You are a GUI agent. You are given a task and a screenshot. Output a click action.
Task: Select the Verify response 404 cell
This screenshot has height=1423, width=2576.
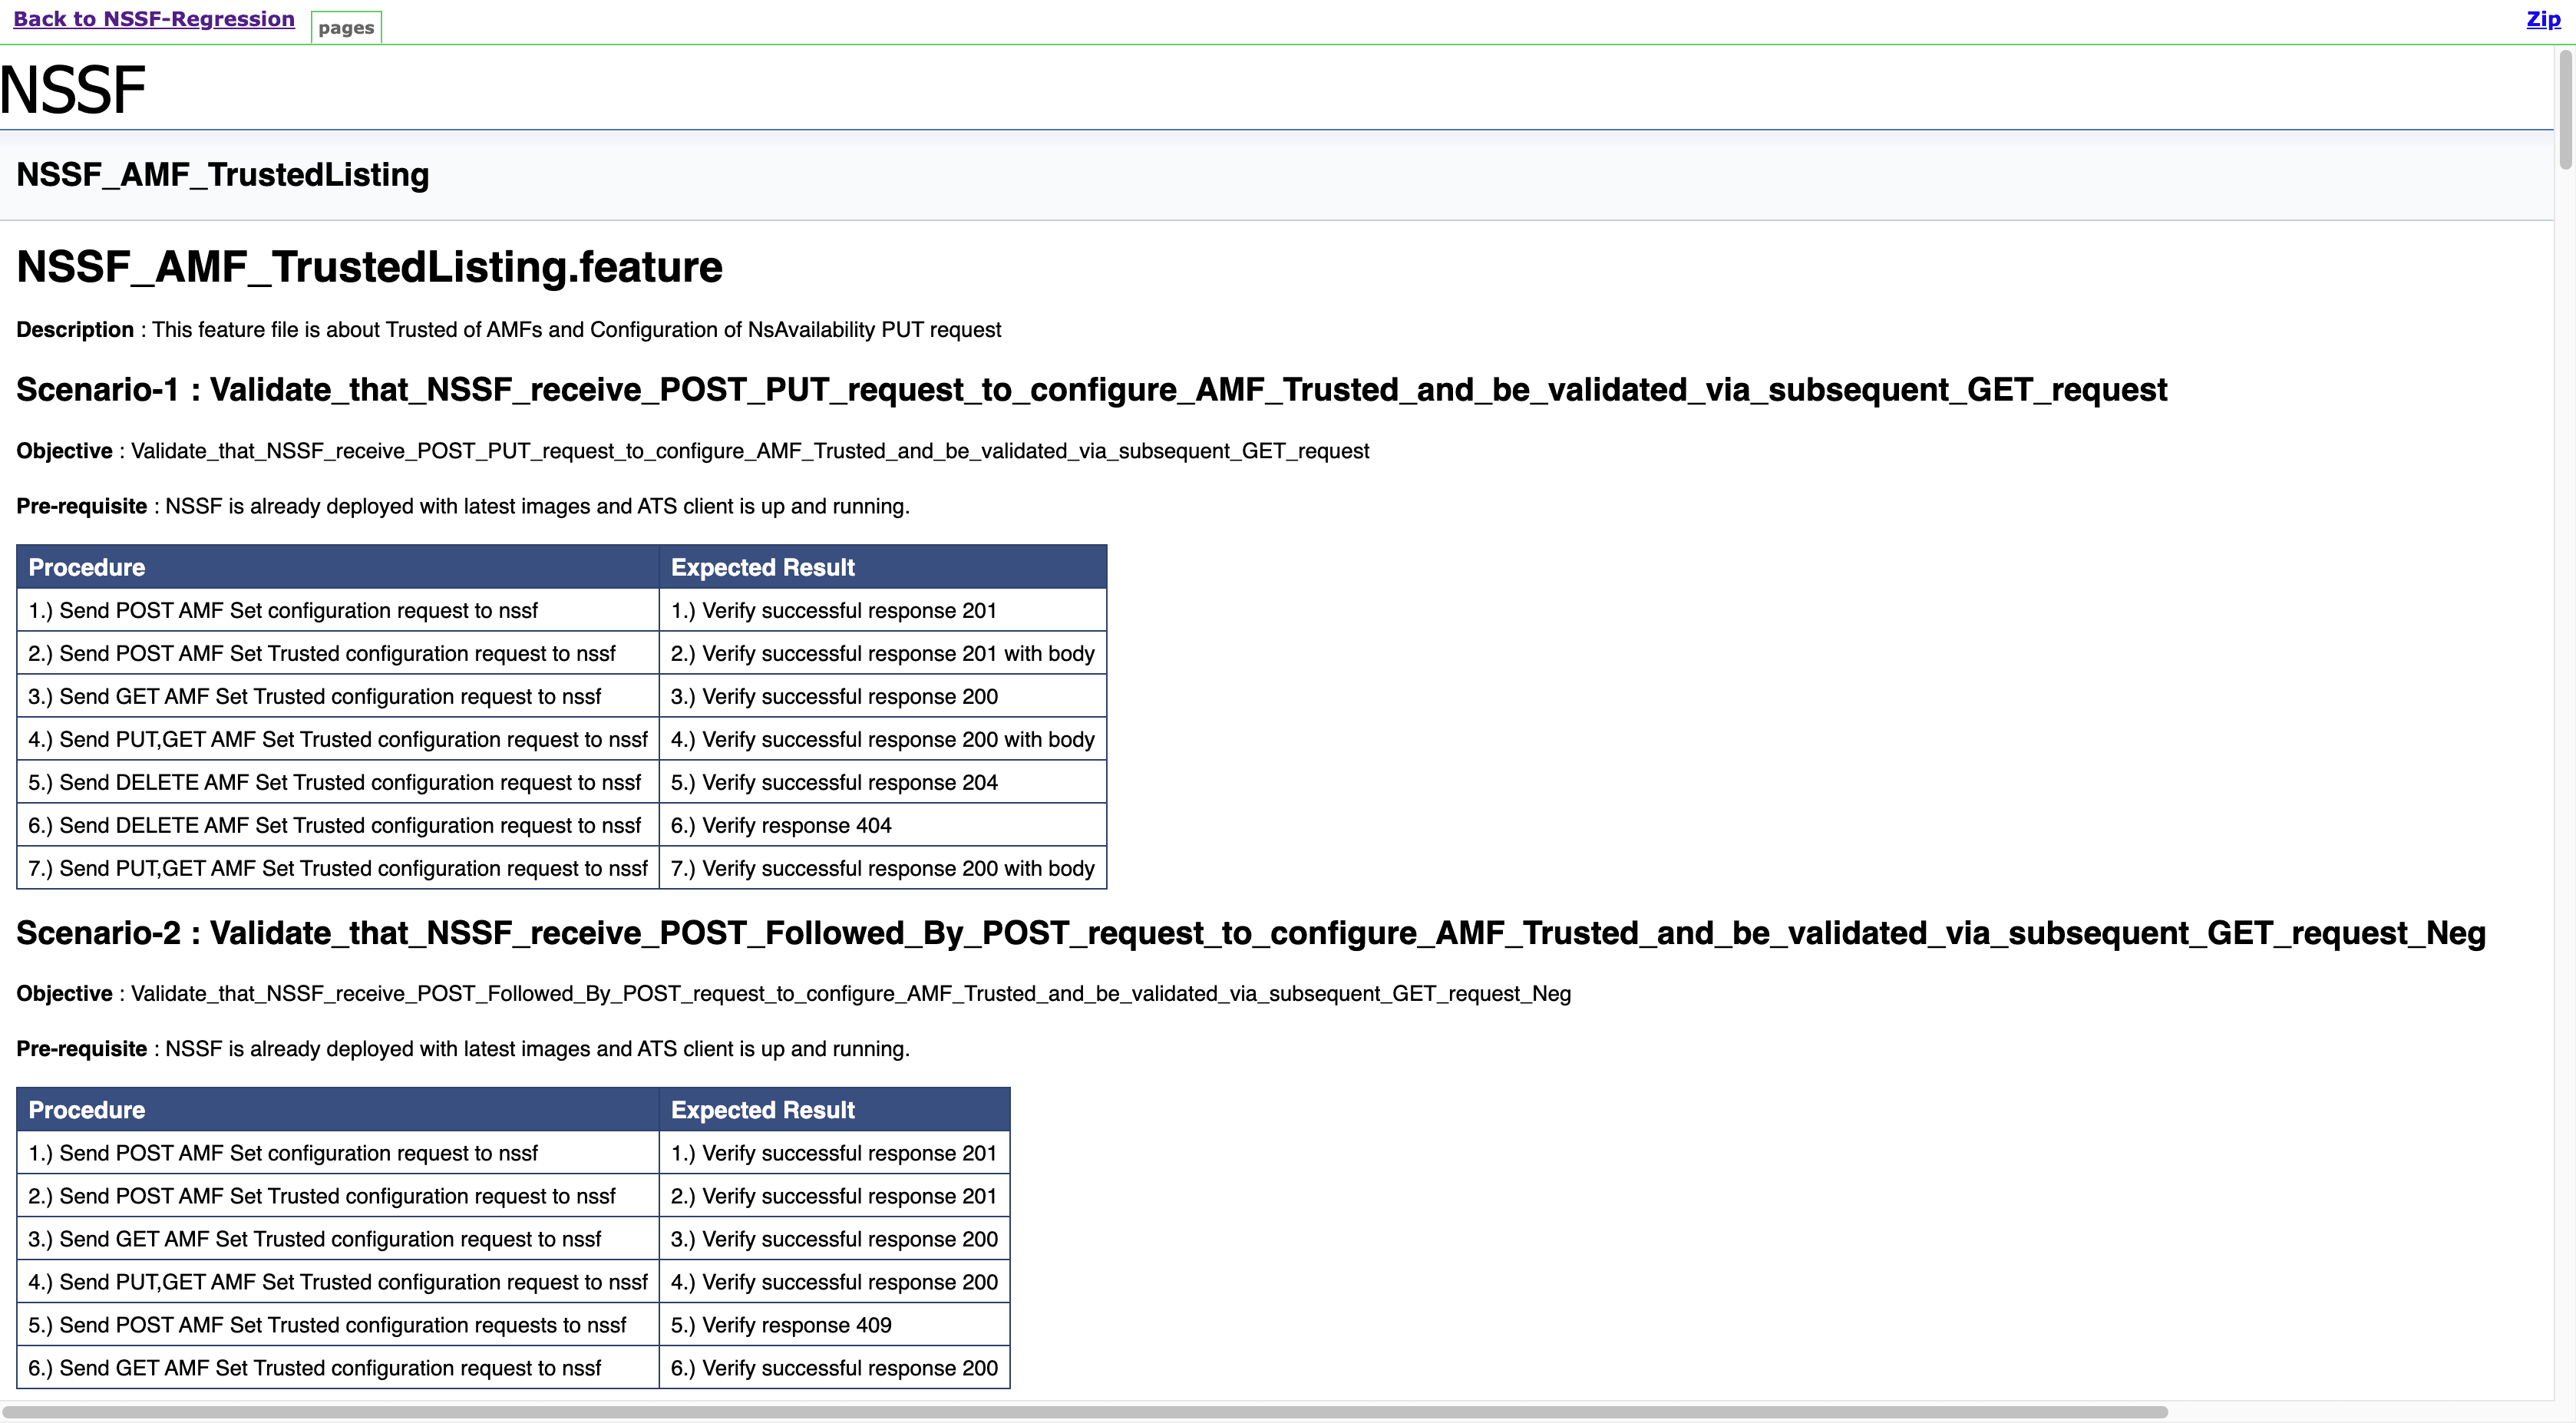coord(781,825)
